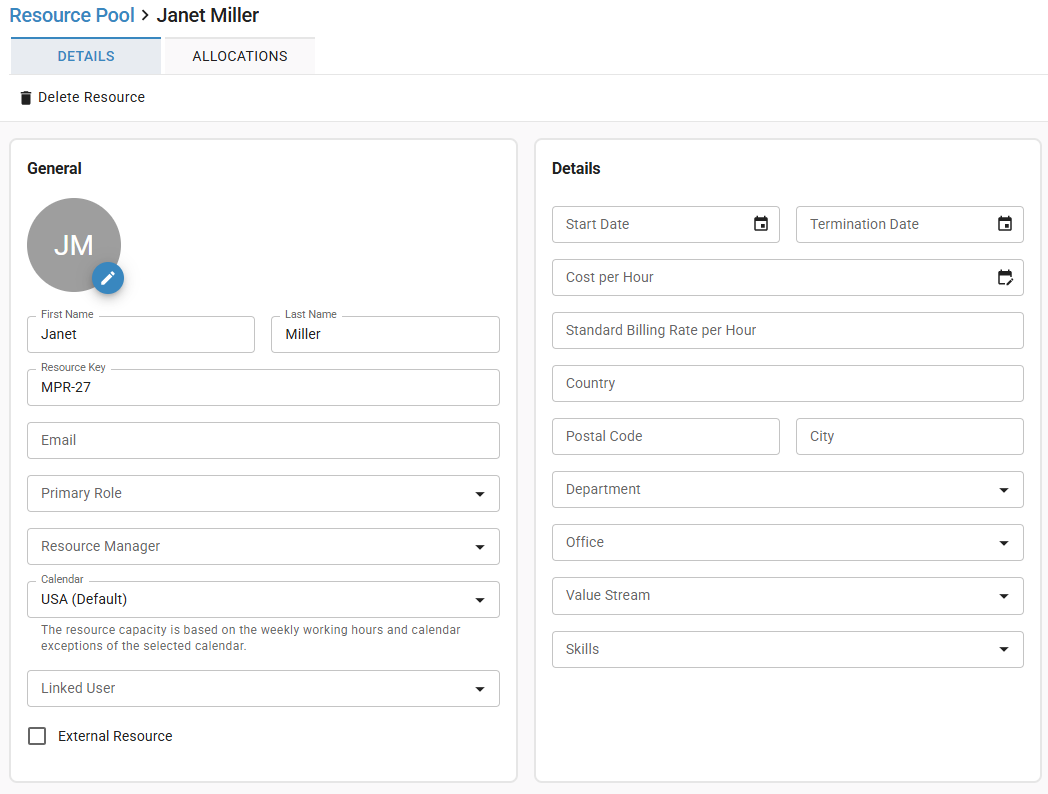This screenshot has height=794, width=1048.
Task: Click the Details section heading in right panel
Action: (x=576, y=168)
